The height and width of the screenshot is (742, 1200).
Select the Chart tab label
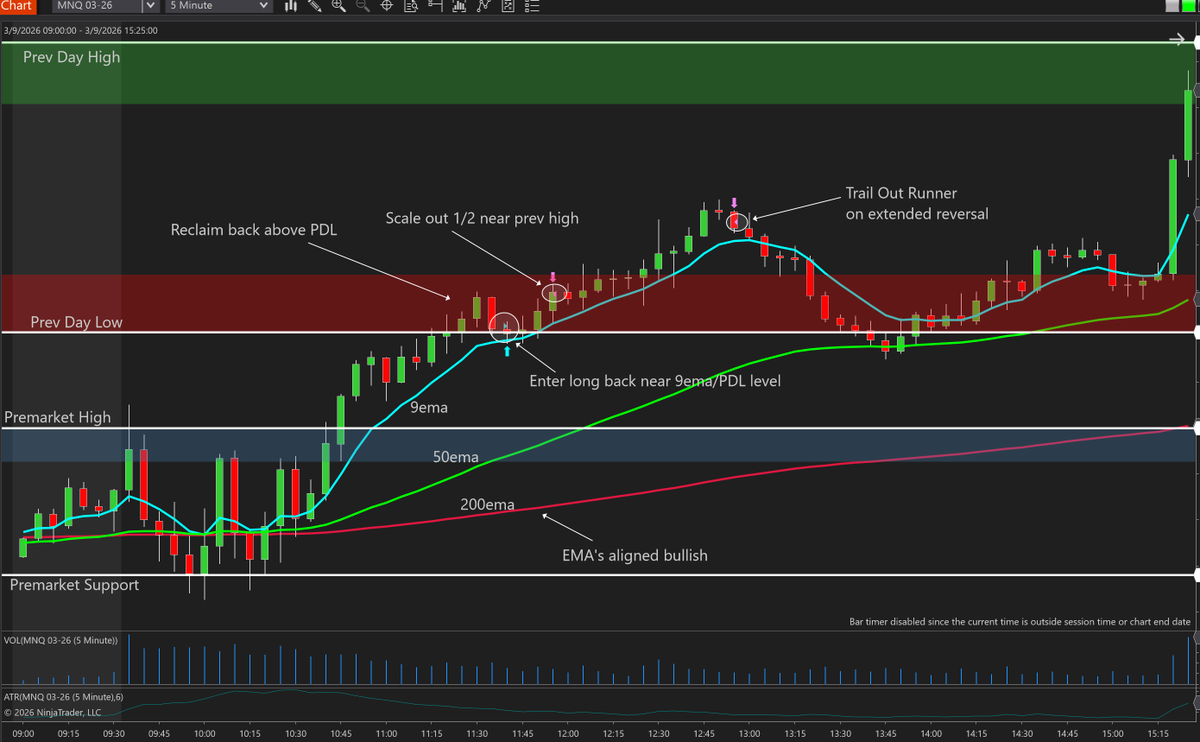pyautogui.click(x=17, y=6)
